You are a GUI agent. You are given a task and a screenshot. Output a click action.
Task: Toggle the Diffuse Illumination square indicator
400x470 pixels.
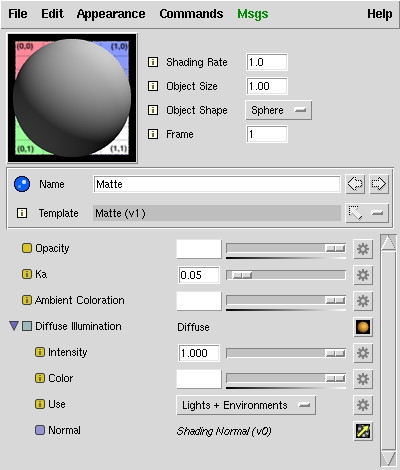coord(27,326)
